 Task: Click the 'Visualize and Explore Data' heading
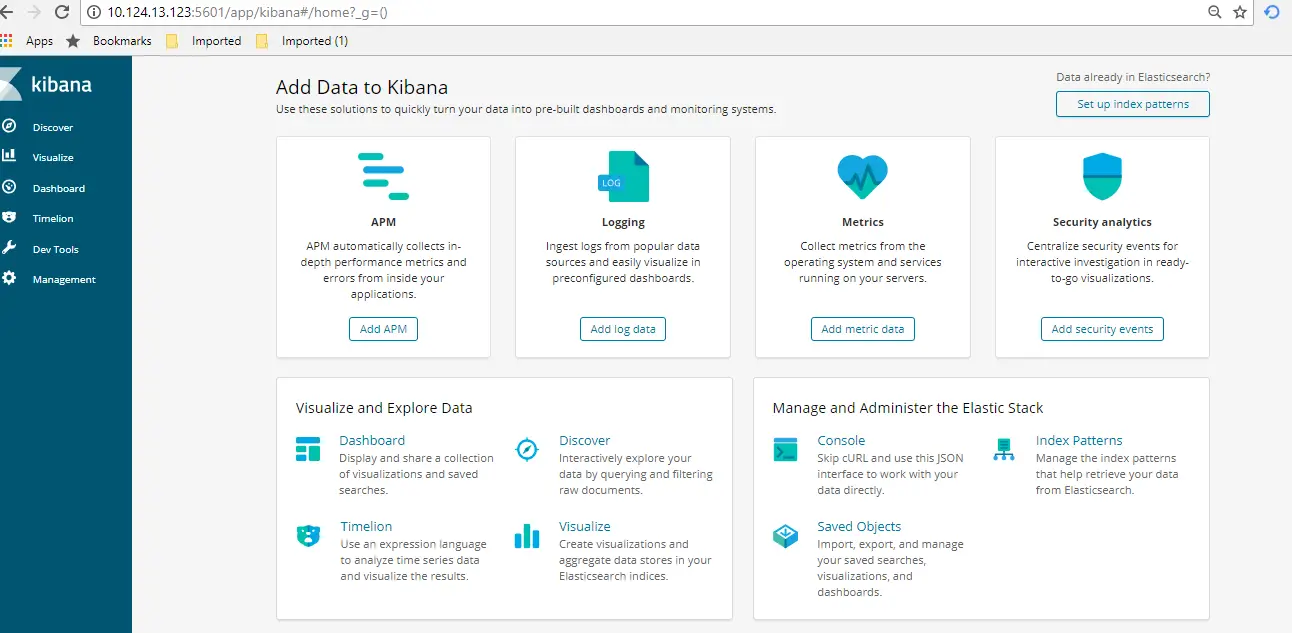[384, 408]
